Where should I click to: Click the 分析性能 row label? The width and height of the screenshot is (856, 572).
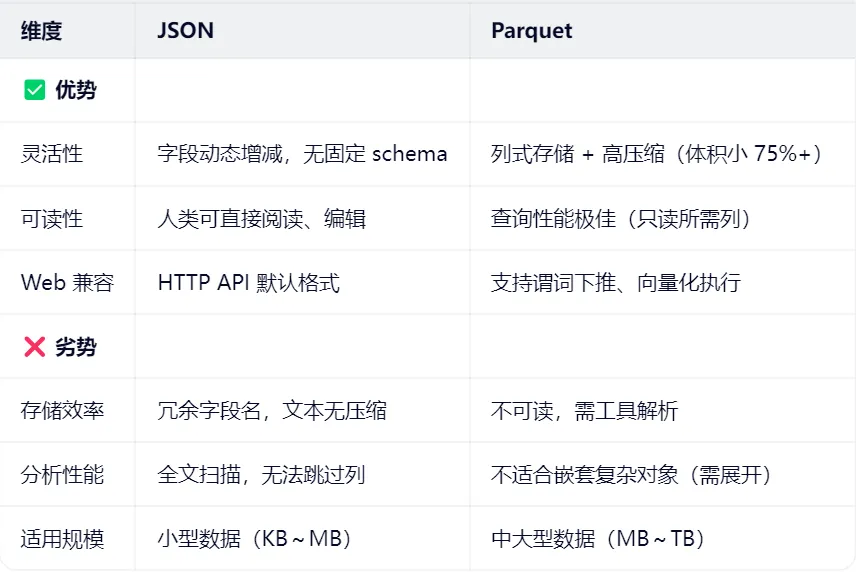click(62, 474)
